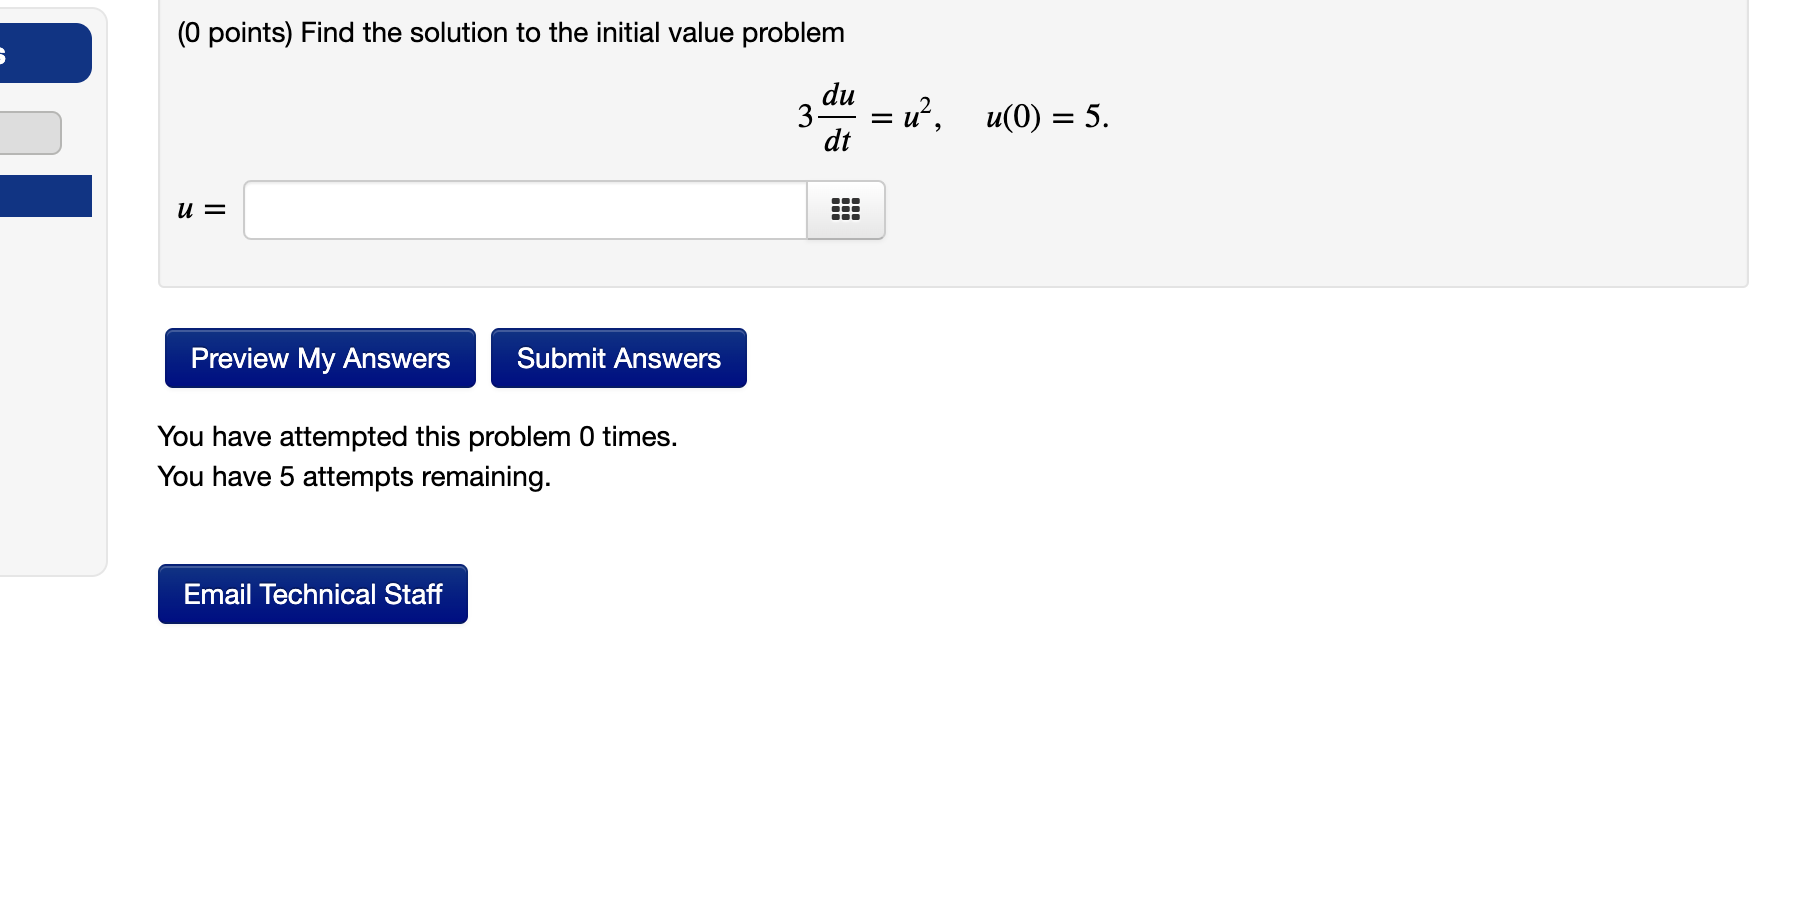Viewport: 1806px width, 922px height.
Task: Open Email Technical Staff
Action: 311,594
